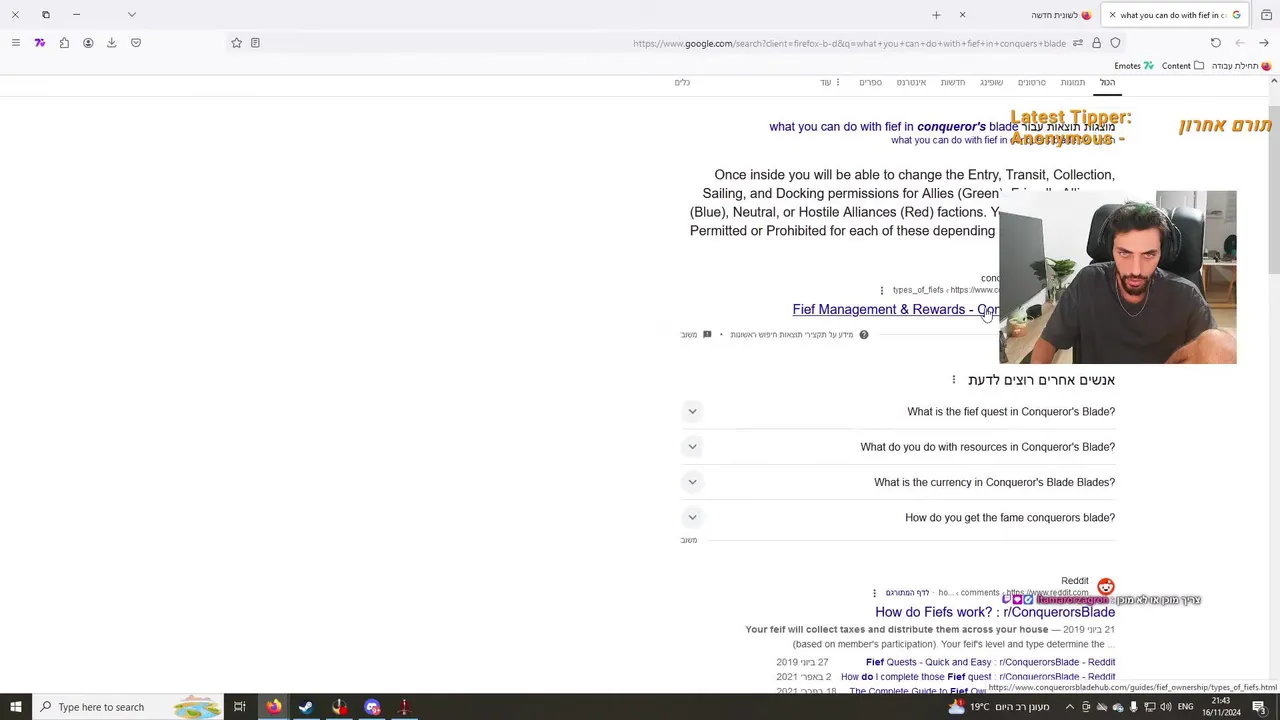This screenshot has width=1280, height=720.
Task: Expand 'What is the currency' question
Action: click(x=898, y=482)
